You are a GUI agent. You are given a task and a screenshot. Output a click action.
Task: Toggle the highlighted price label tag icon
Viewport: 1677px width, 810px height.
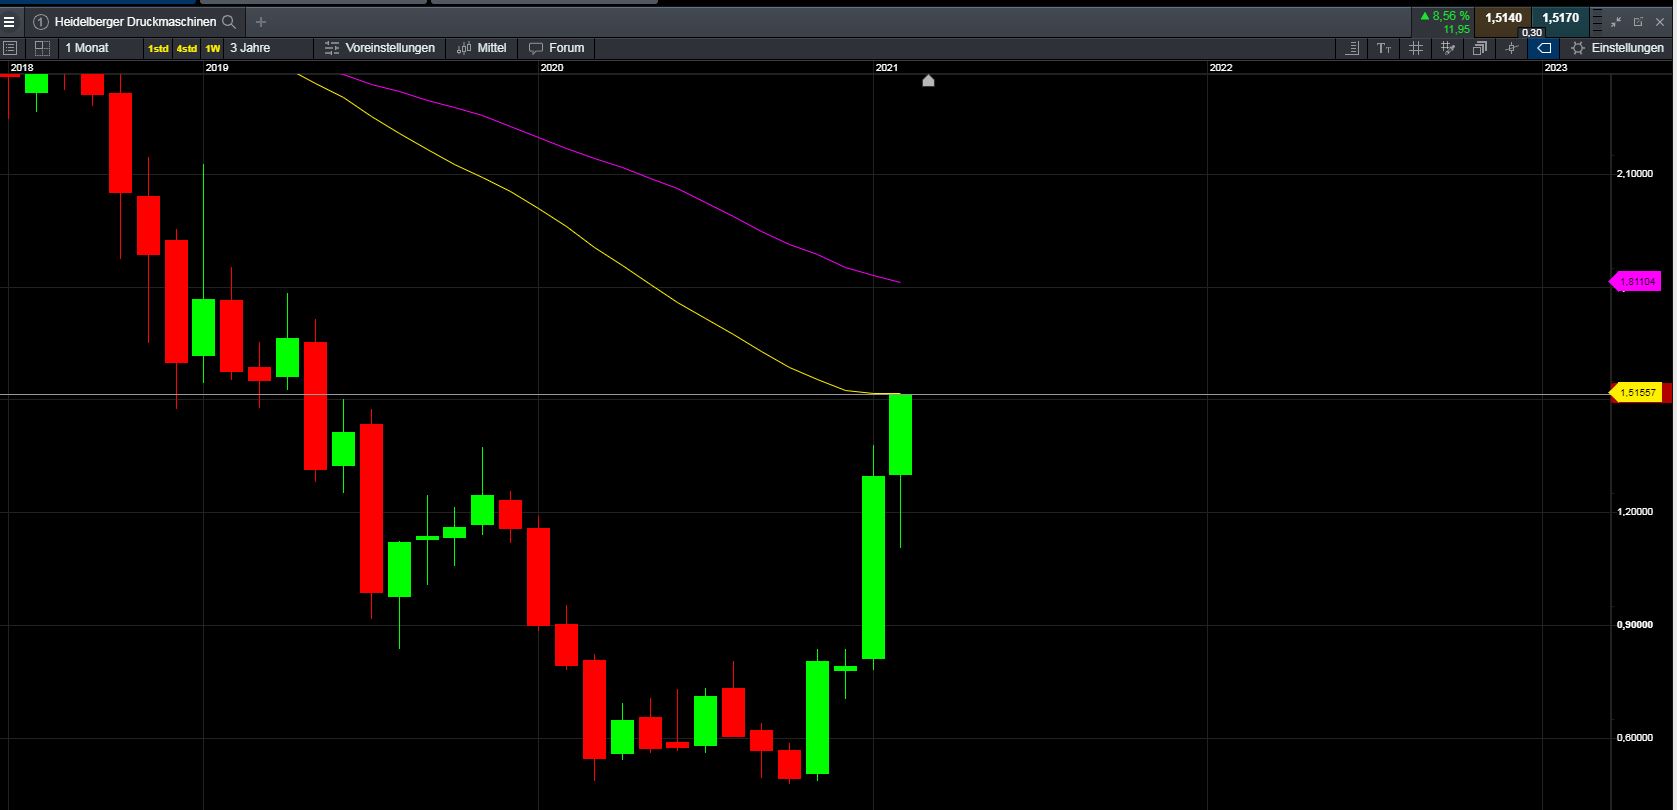point(1544,48)
